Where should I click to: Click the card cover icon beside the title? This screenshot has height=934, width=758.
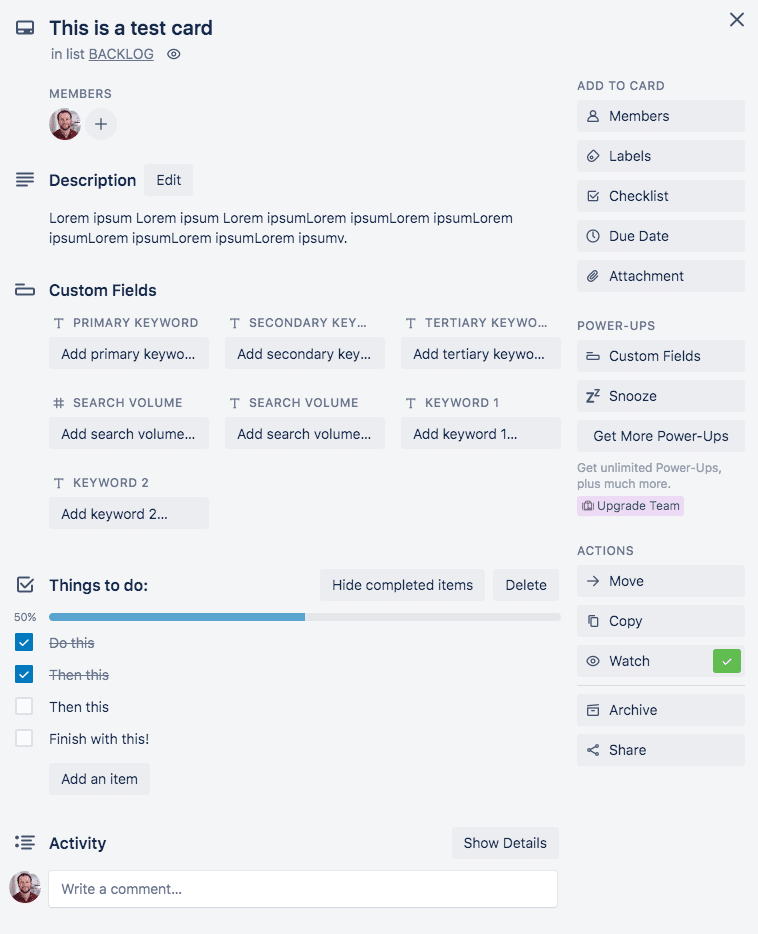point(24,27)
